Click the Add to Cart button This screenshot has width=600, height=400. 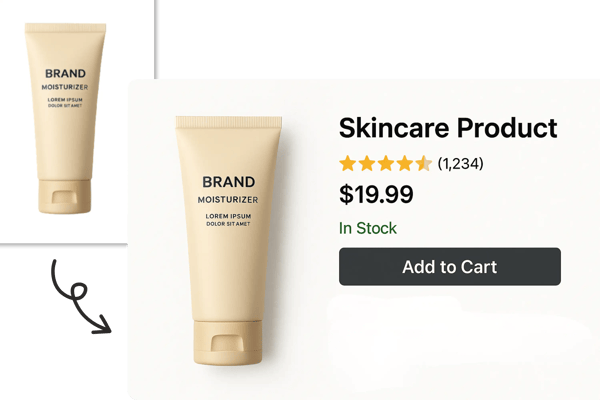450,266
